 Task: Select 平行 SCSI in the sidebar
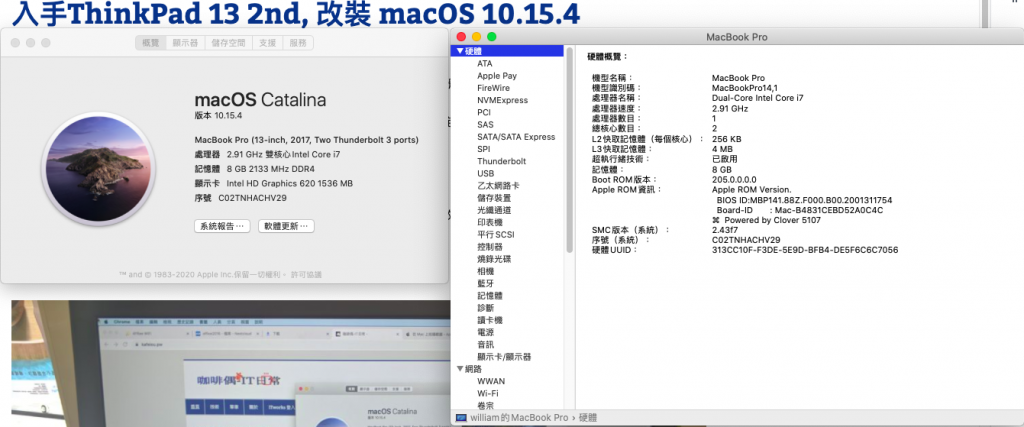coord(496,234)
